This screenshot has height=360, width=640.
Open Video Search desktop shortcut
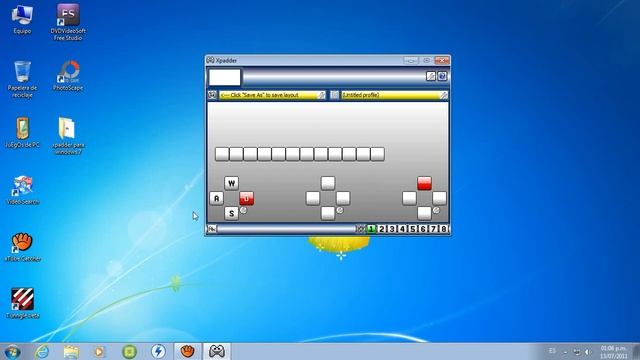click(23, 190)
